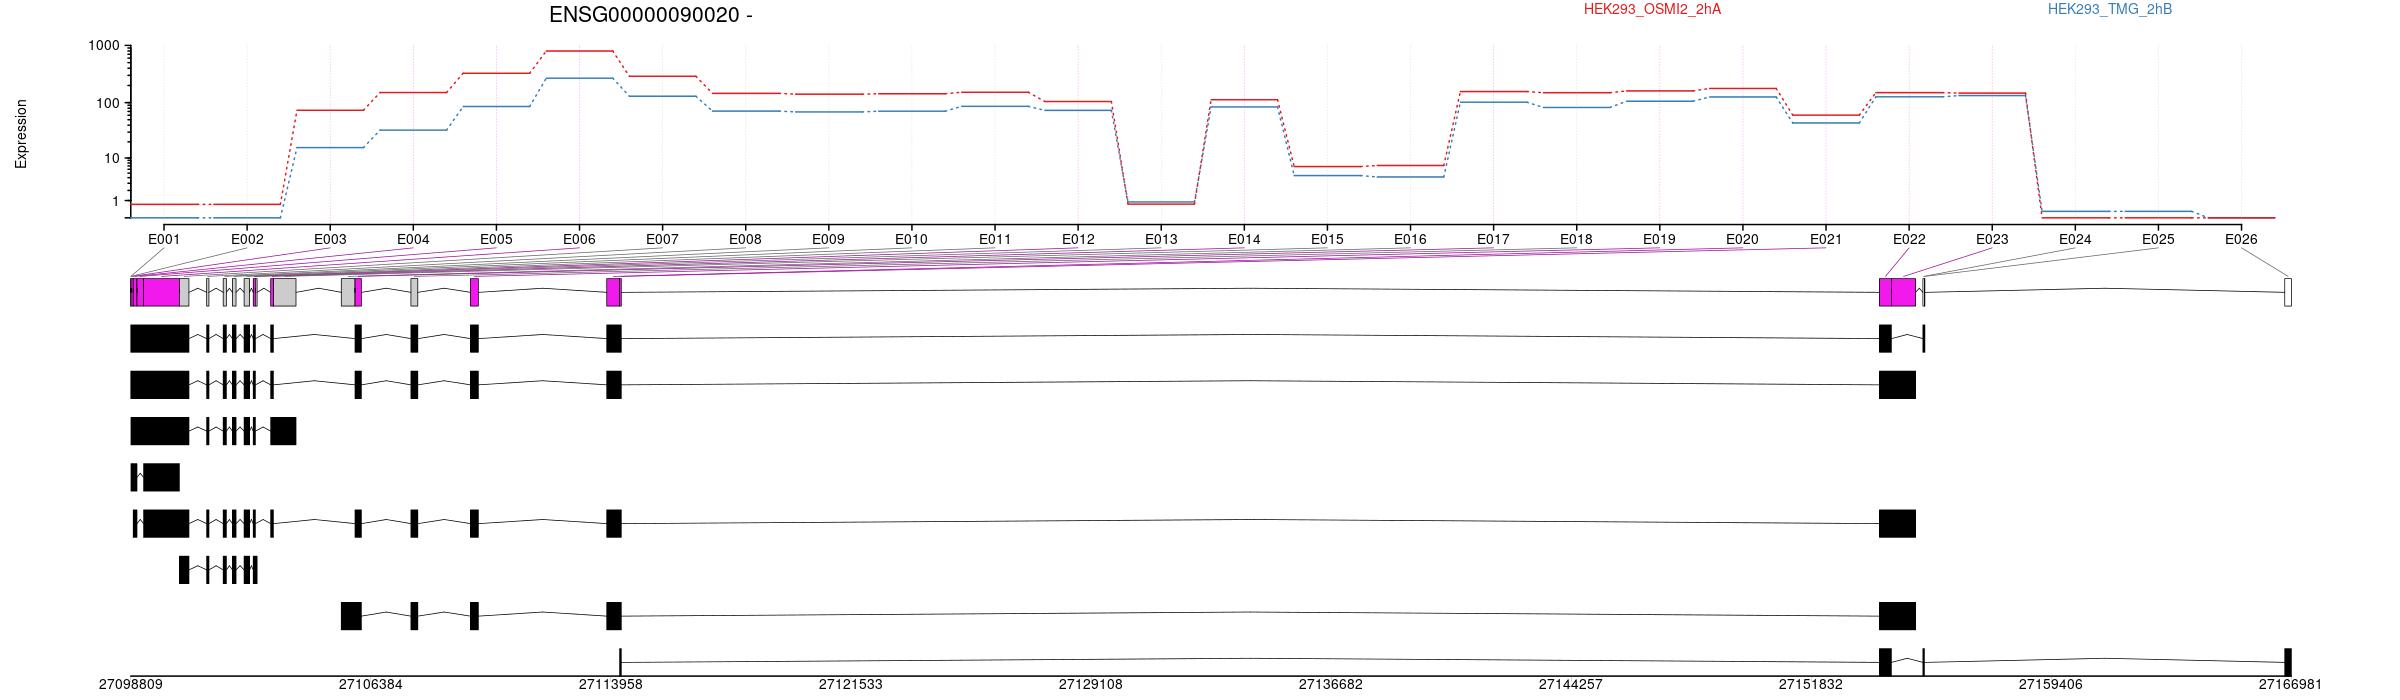This screenshot has height=700, width=2400.
Task: Click the 10 y-axis tick label
Action: point(112,158)
